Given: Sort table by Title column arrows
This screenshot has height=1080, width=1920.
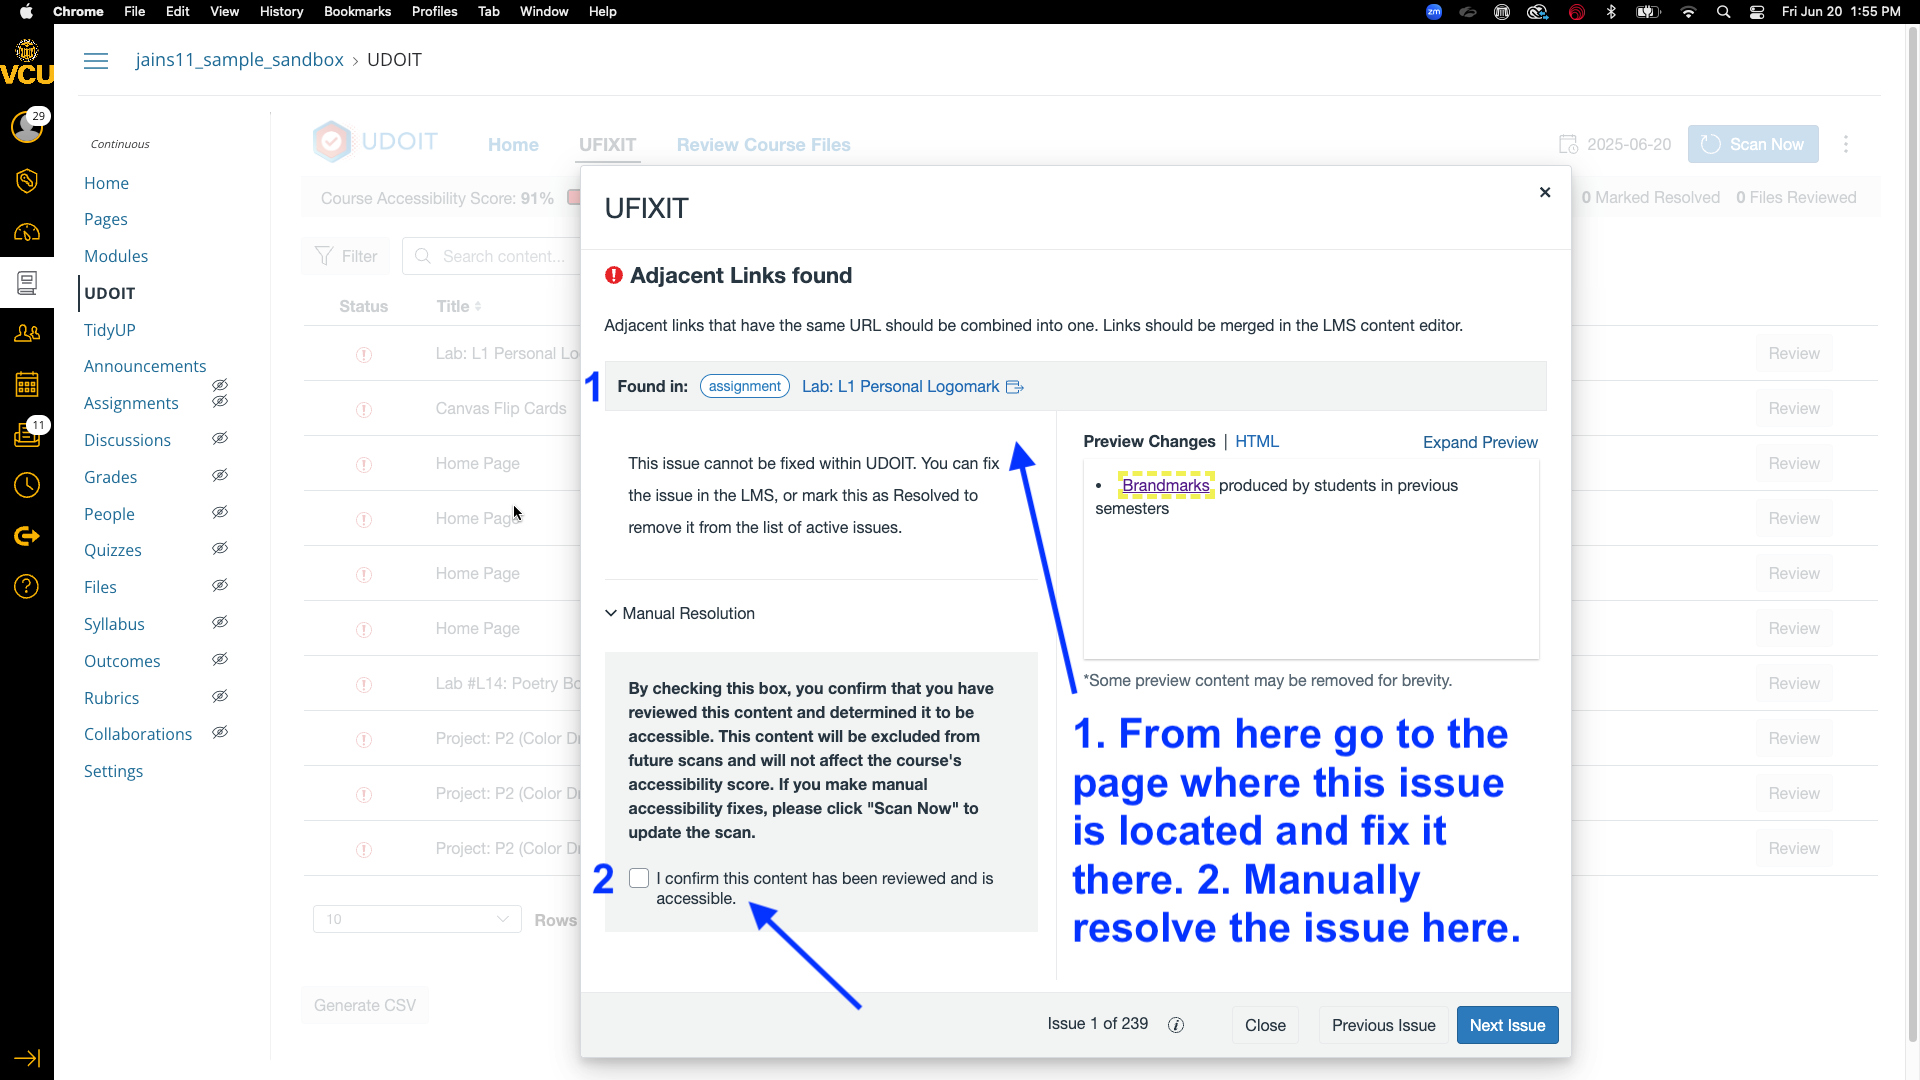Looking at the screenshot, I should (x=478, y=306).
